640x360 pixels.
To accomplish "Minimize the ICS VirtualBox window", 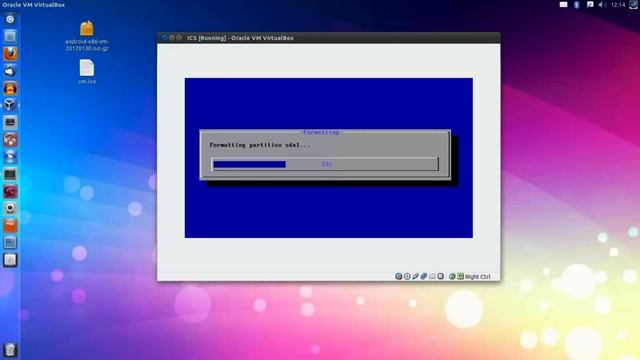I will click(172, 38).
